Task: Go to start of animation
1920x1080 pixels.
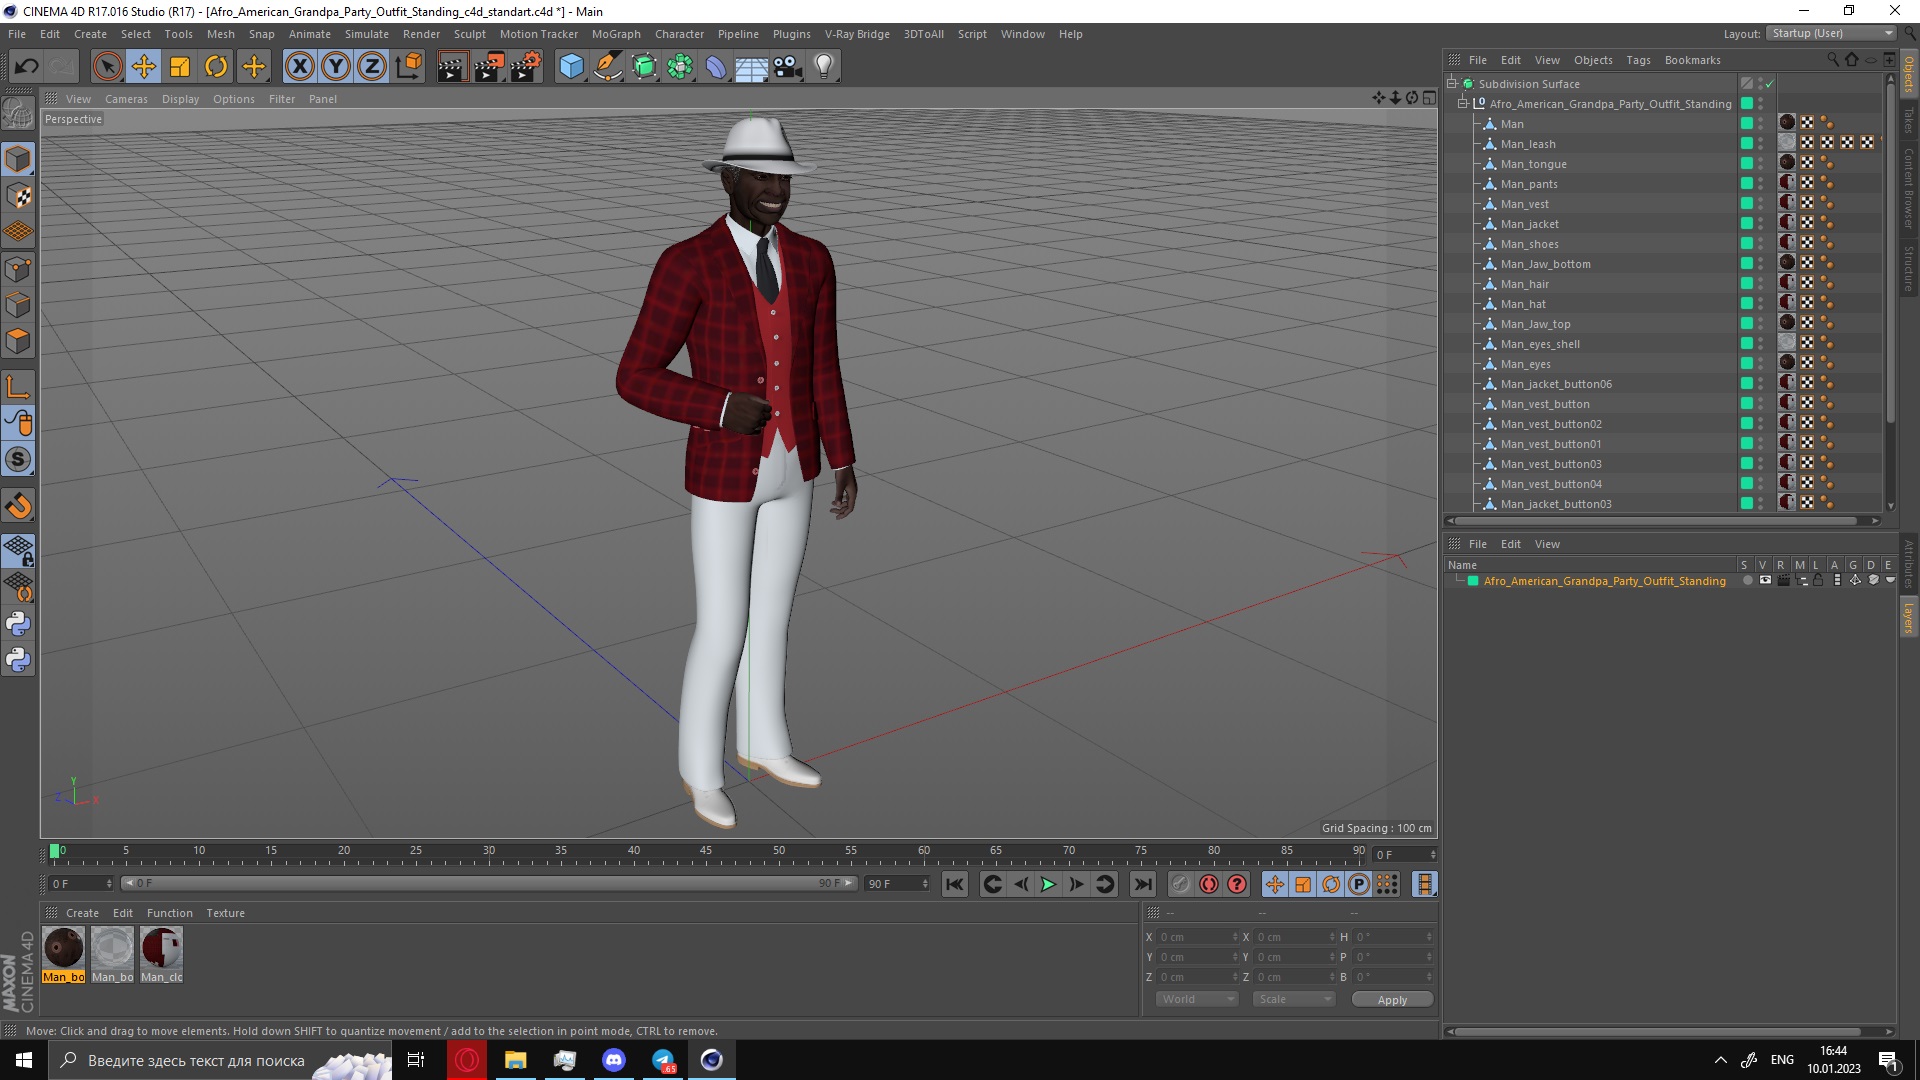Action: [955, 884]
